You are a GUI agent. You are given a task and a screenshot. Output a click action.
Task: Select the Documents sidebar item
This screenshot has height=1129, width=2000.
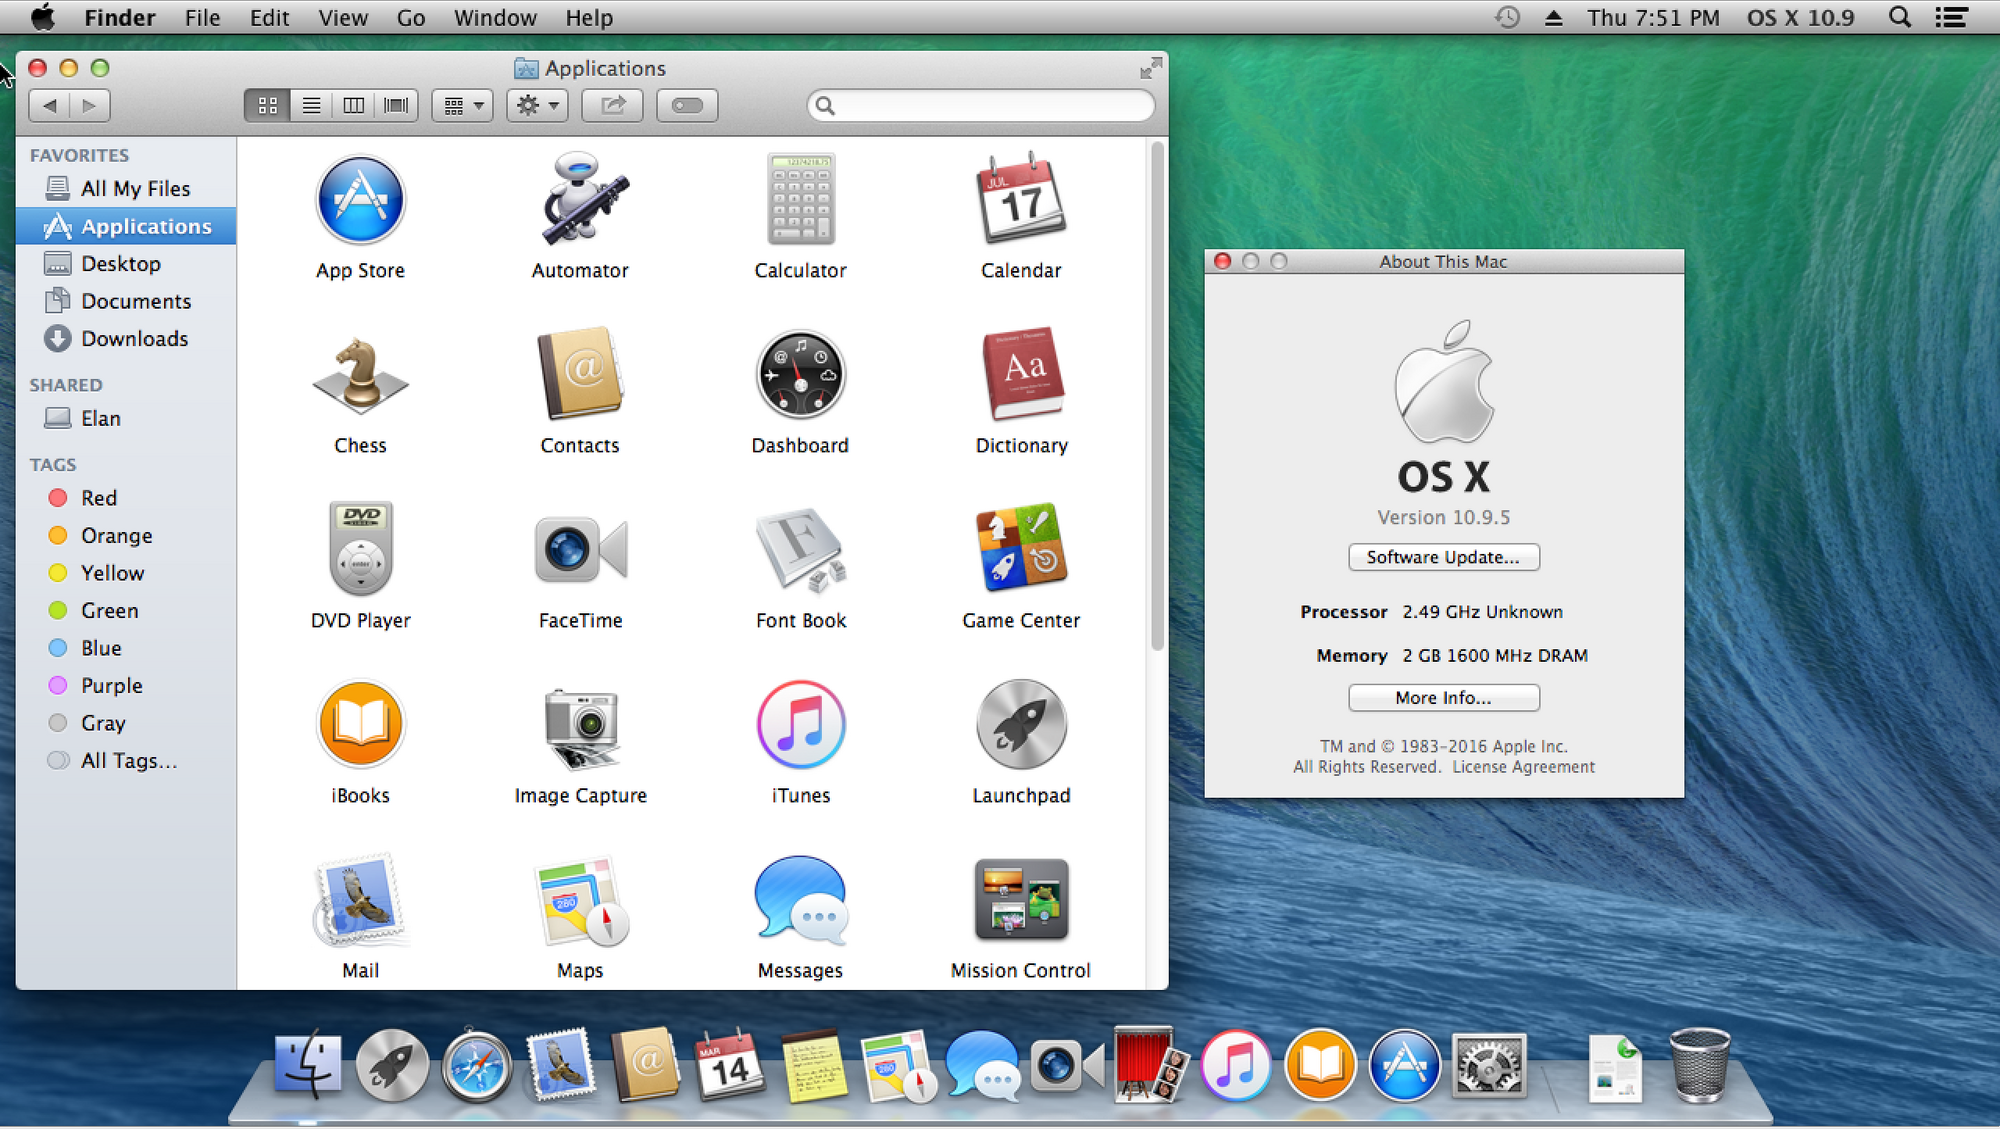135,301
